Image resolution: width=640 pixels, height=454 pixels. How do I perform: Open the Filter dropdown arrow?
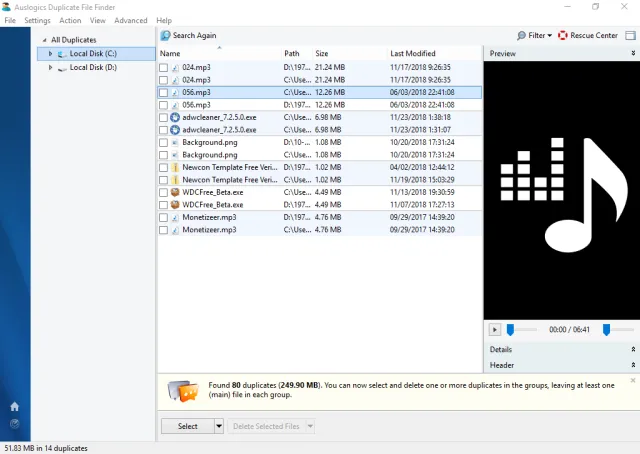click(x=550, y=36)
